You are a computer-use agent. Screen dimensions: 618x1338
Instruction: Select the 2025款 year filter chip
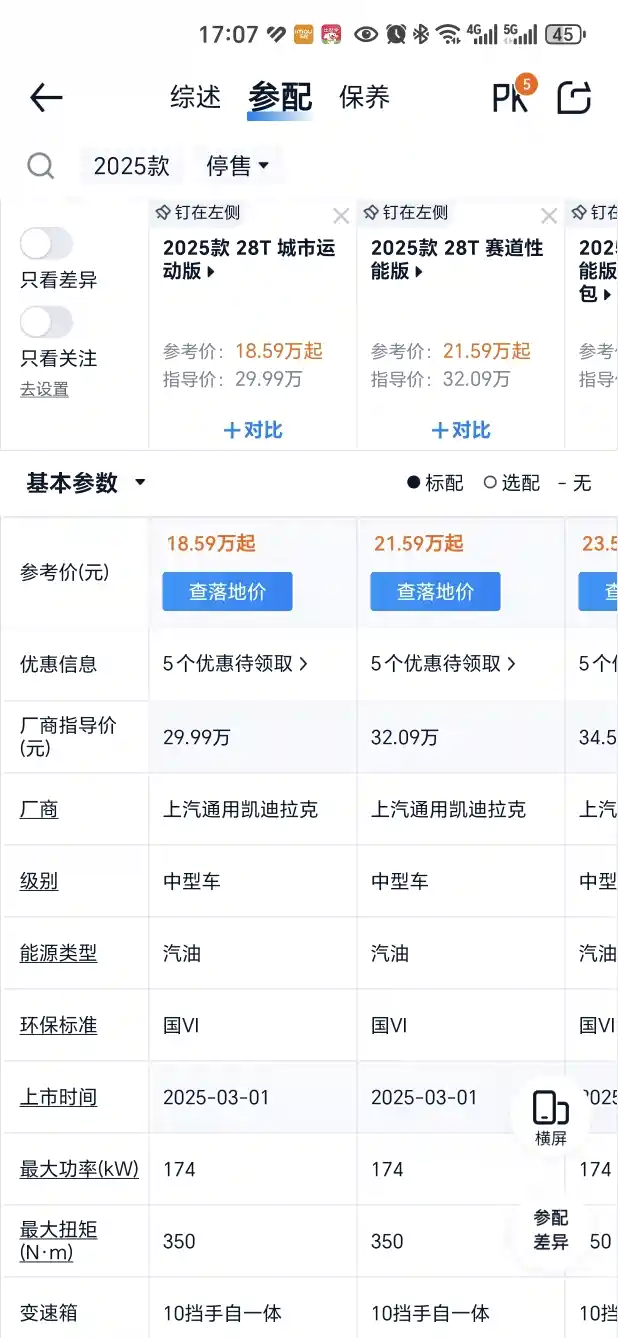click(x=132, y=166)
